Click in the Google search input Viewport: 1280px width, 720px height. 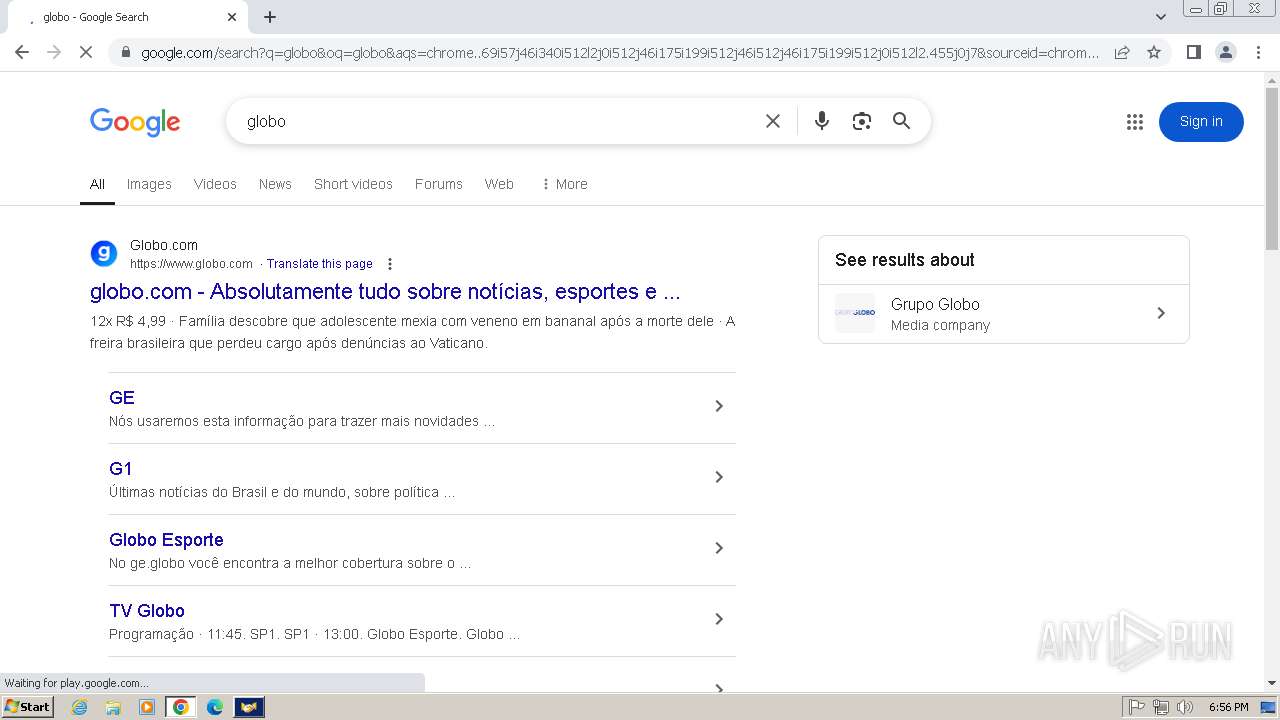(500, 121)
